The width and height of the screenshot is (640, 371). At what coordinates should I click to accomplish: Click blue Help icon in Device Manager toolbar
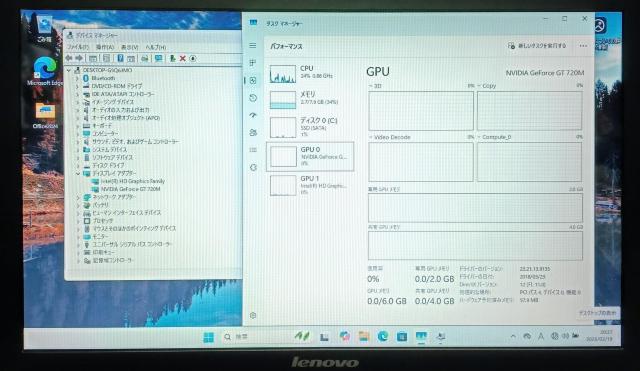120,58
